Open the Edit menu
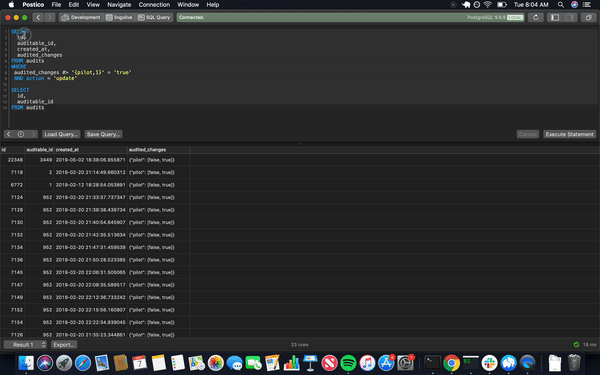 73,5
